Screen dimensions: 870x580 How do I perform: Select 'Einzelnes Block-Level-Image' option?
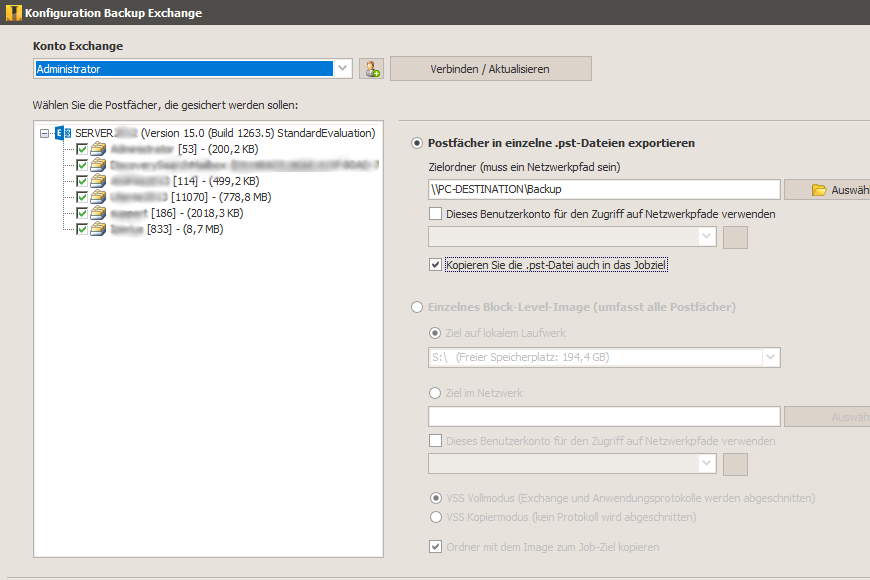pyautogui.click(x=417, y=307)
